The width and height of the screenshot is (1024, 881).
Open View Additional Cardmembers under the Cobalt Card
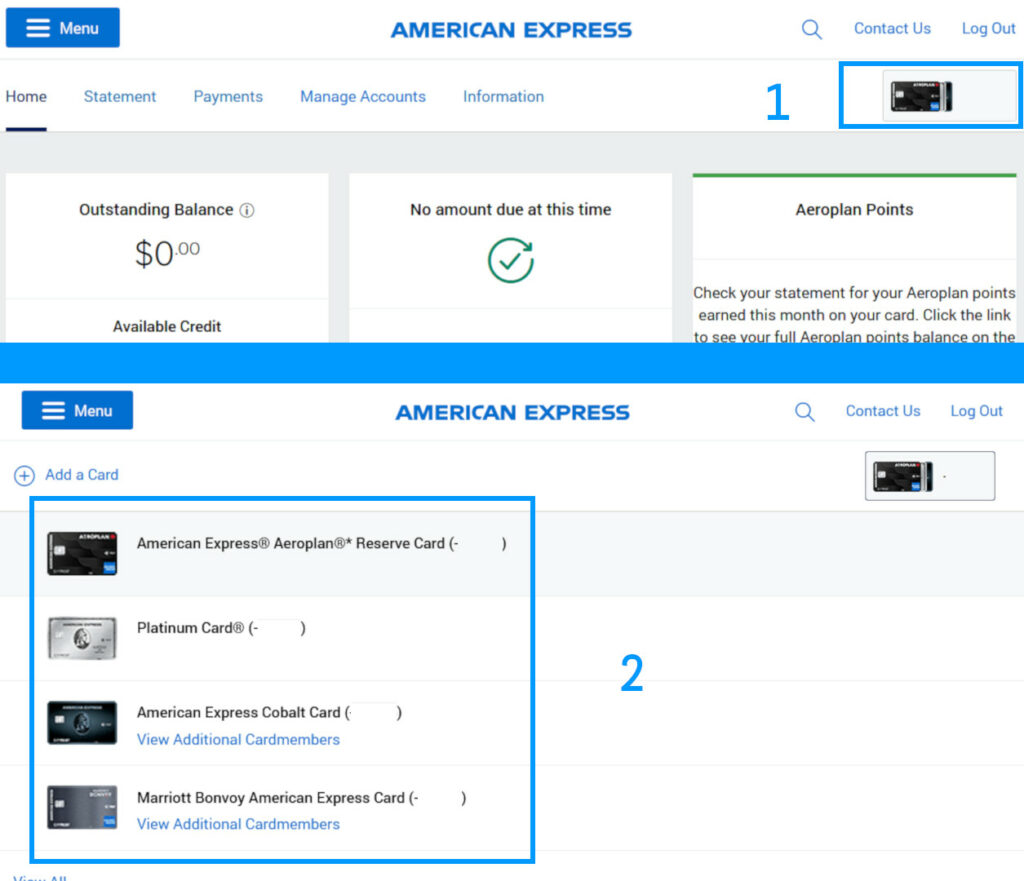[237, 739]
